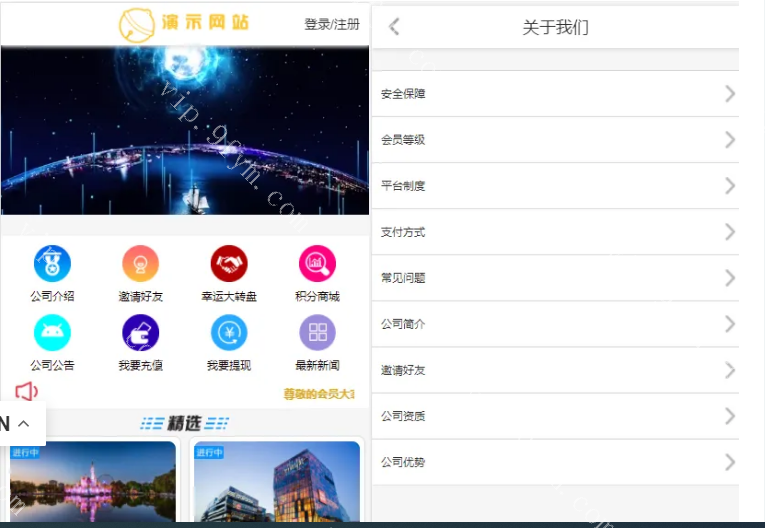765x528 pixels.
Task: Click the 进行中 badge on building card
Action: coord(209,453)
